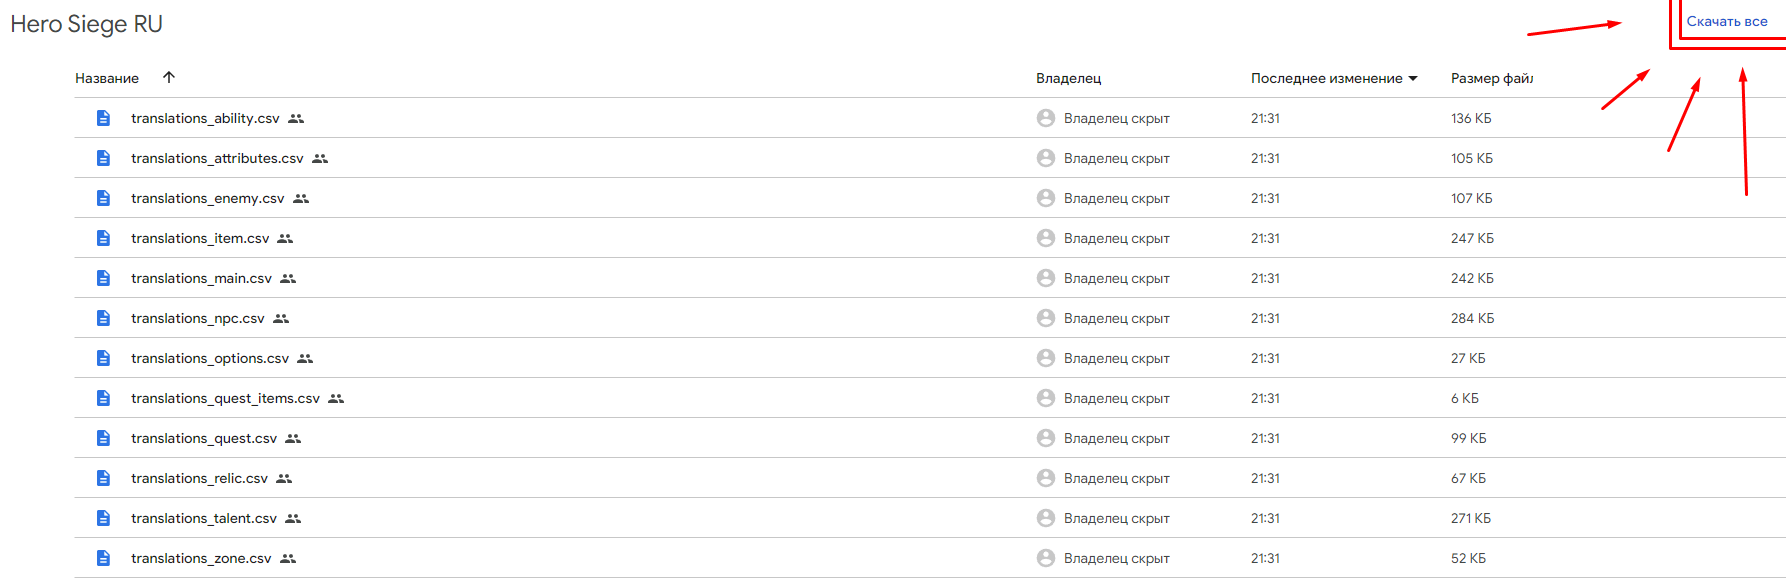
Task: Click owner avatar in translations_relic.csv row
Action: (1046, 478)
